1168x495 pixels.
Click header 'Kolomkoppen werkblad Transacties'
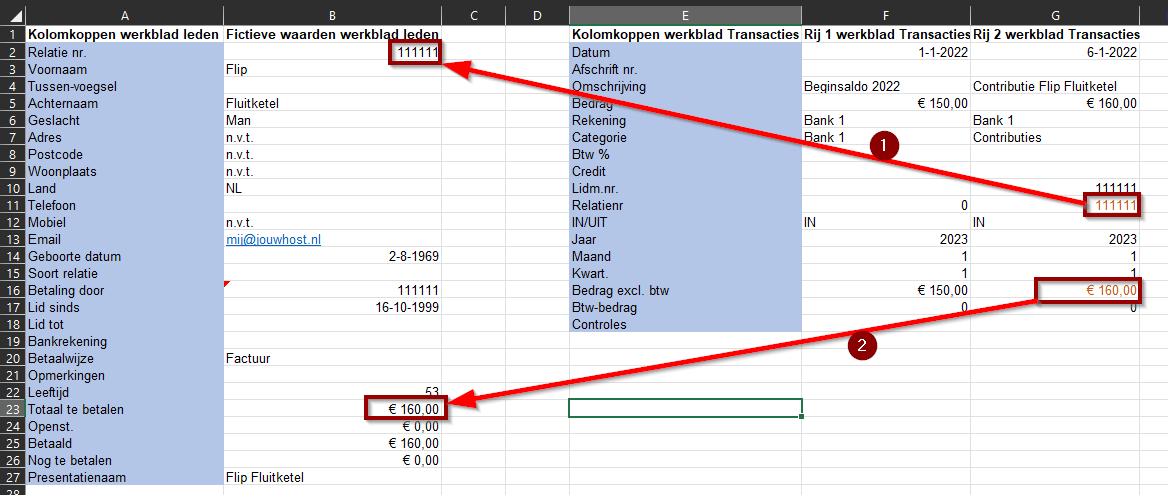(685, 34)
